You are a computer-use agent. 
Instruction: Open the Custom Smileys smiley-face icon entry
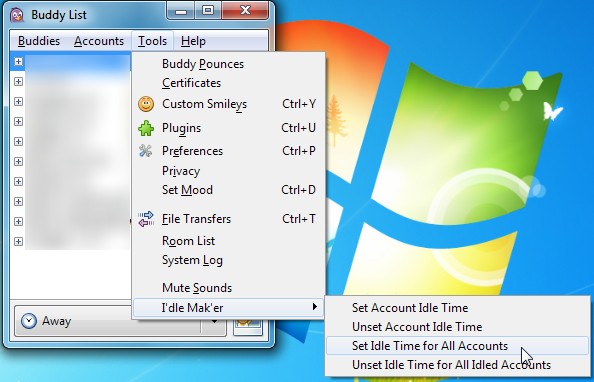tap(146, 104)
